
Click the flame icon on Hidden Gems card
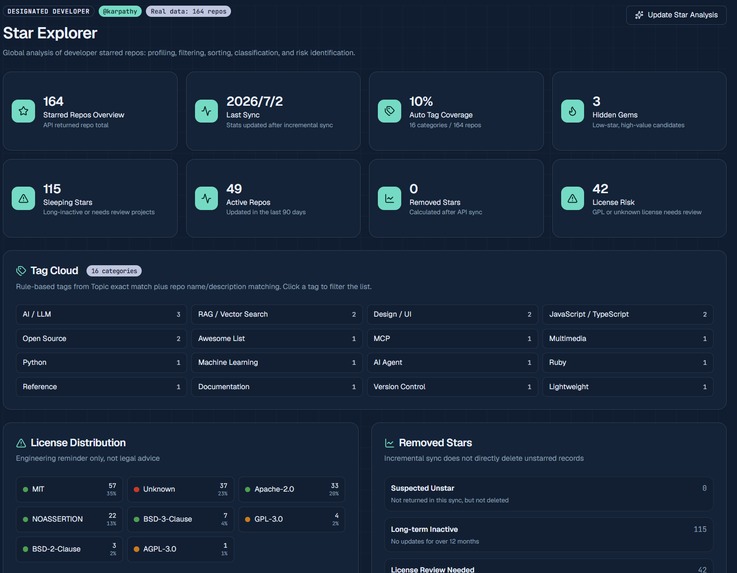tap(572, 111)
